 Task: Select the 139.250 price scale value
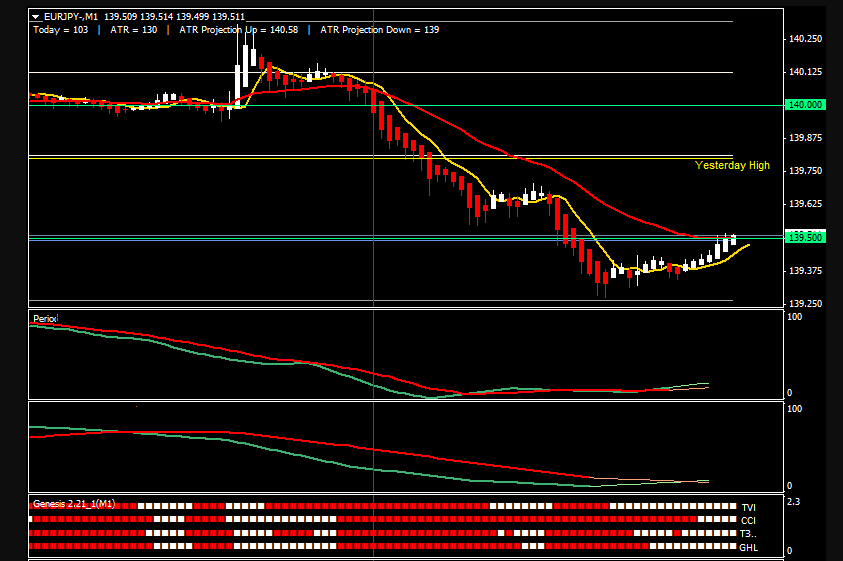coord(805,304)
